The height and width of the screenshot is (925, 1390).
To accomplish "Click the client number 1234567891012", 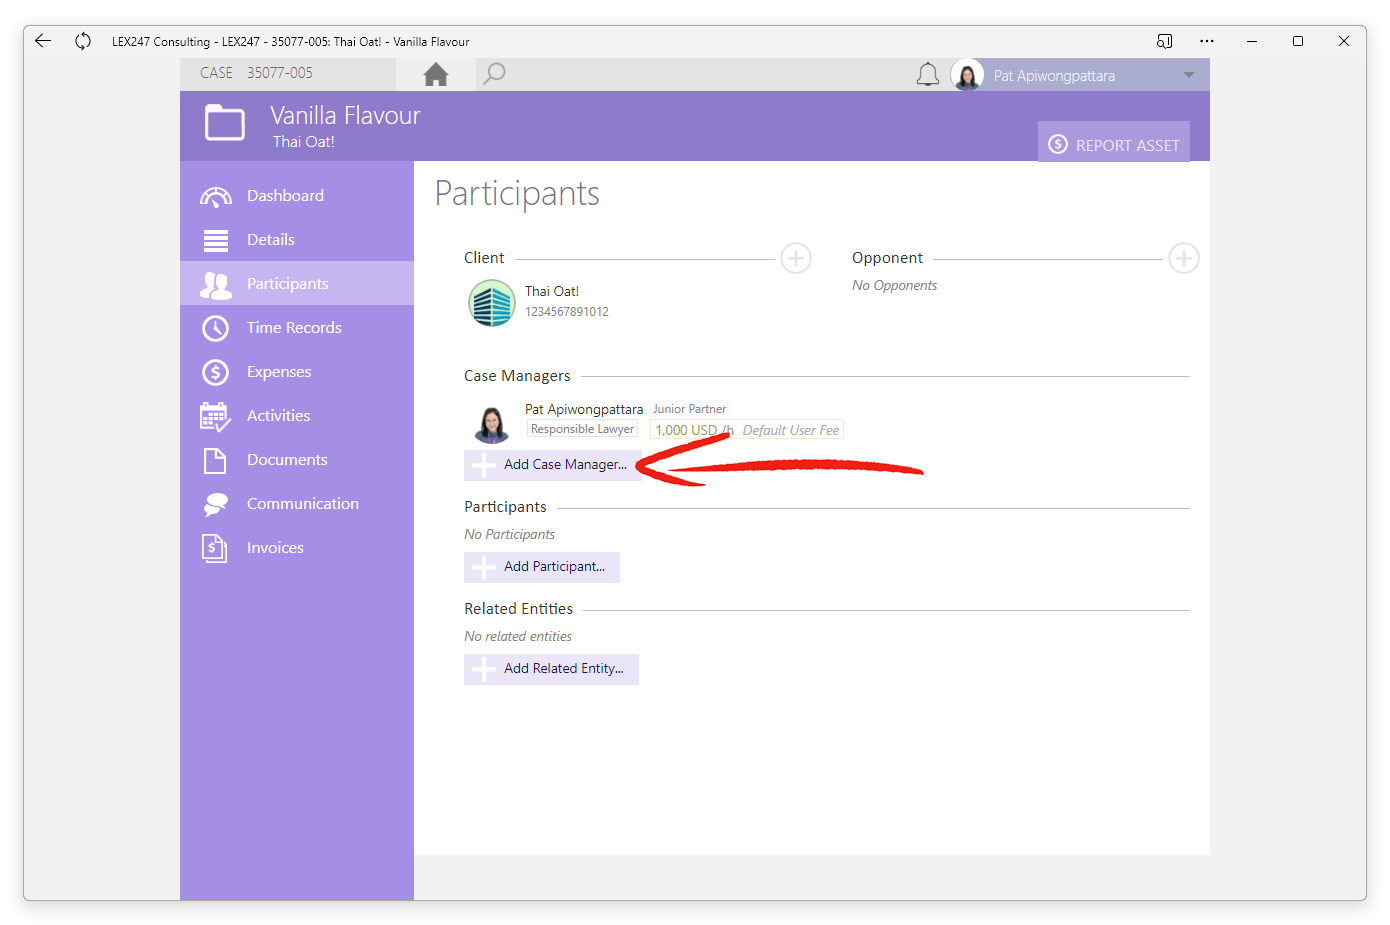I will (567, 312).
